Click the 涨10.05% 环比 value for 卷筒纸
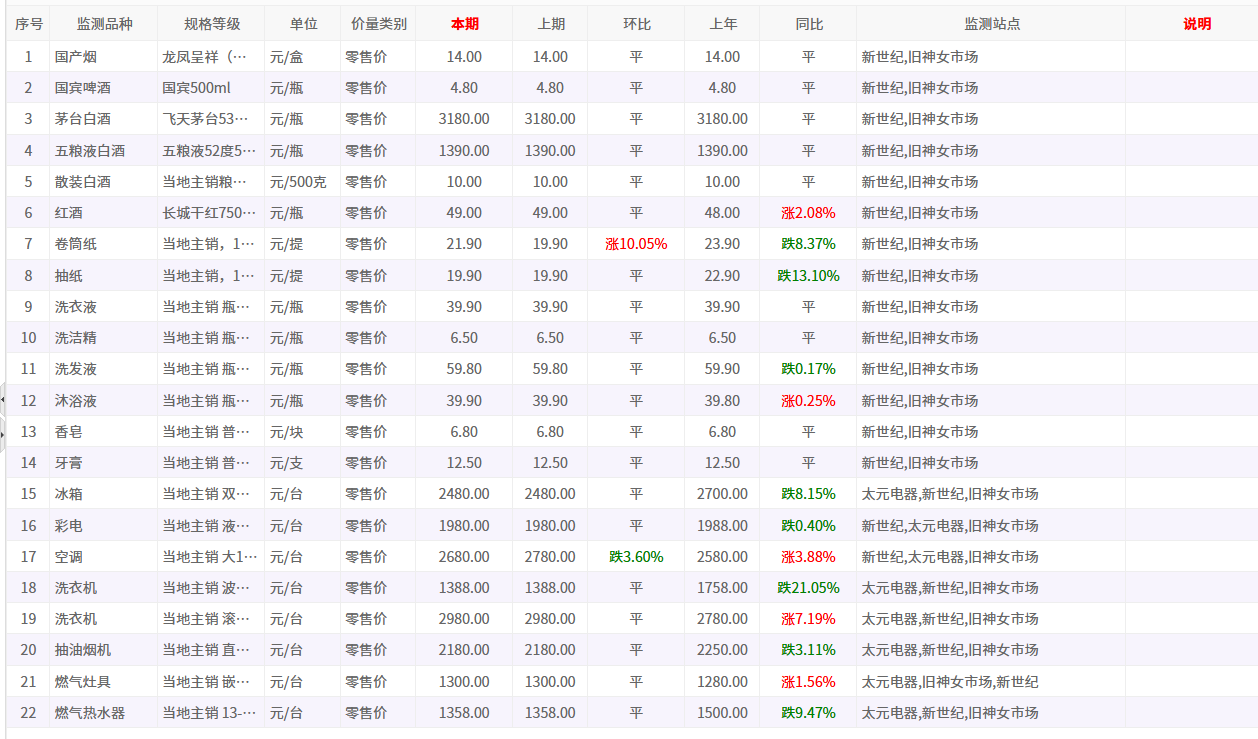The width and height of the screenshot is (1258, 739). [636, 244]
